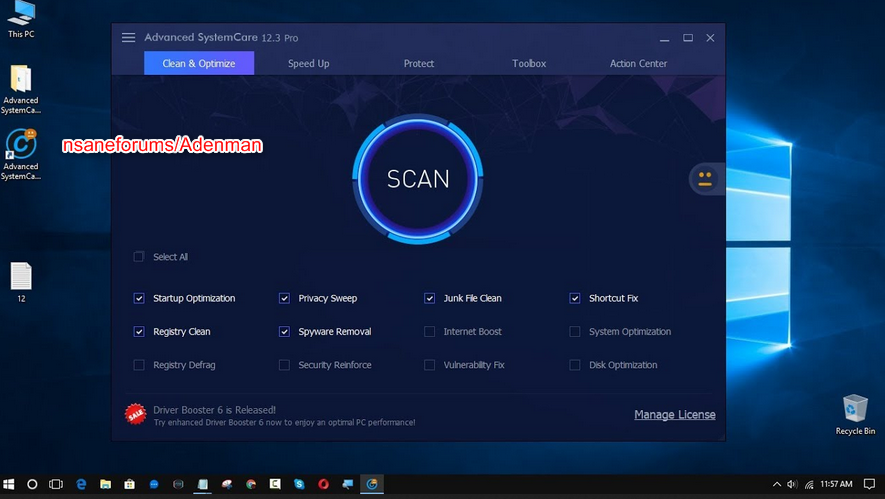This screenshot has height=499, width=885.
Task: Launch Skype from taskbar
Action: click(x=299, y=484)
